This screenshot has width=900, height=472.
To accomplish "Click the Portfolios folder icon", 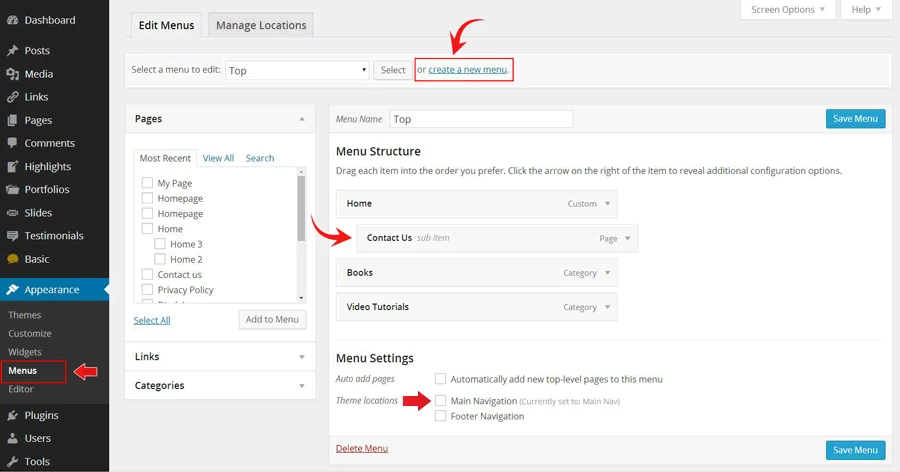I will [x=12, y=189].
